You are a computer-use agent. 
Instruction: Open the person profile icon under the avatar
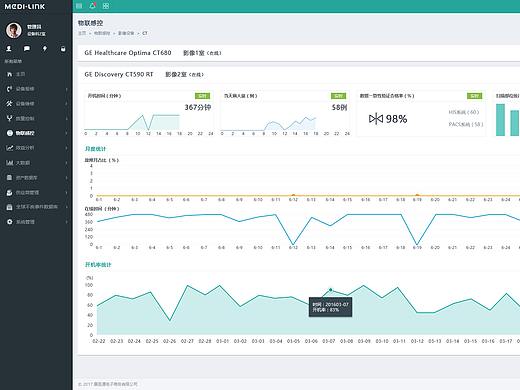point(9,49)
